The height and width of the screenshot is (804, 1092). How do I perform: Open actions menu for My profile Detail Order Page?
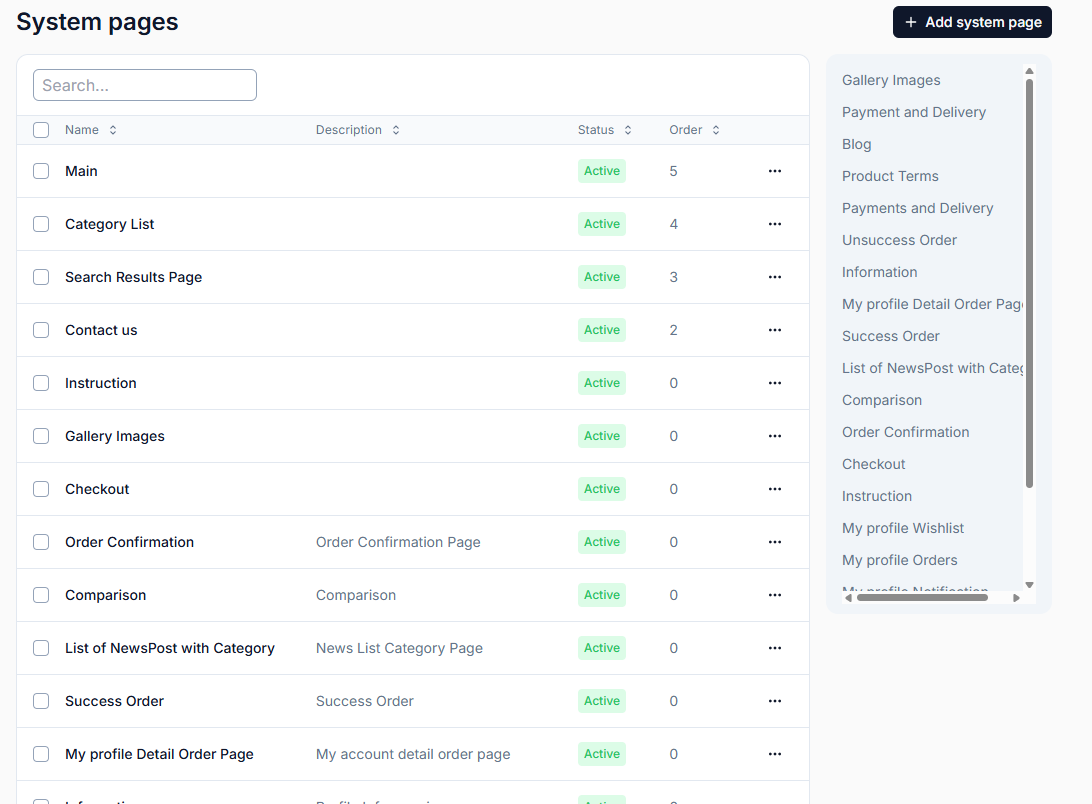pos(774,753)
